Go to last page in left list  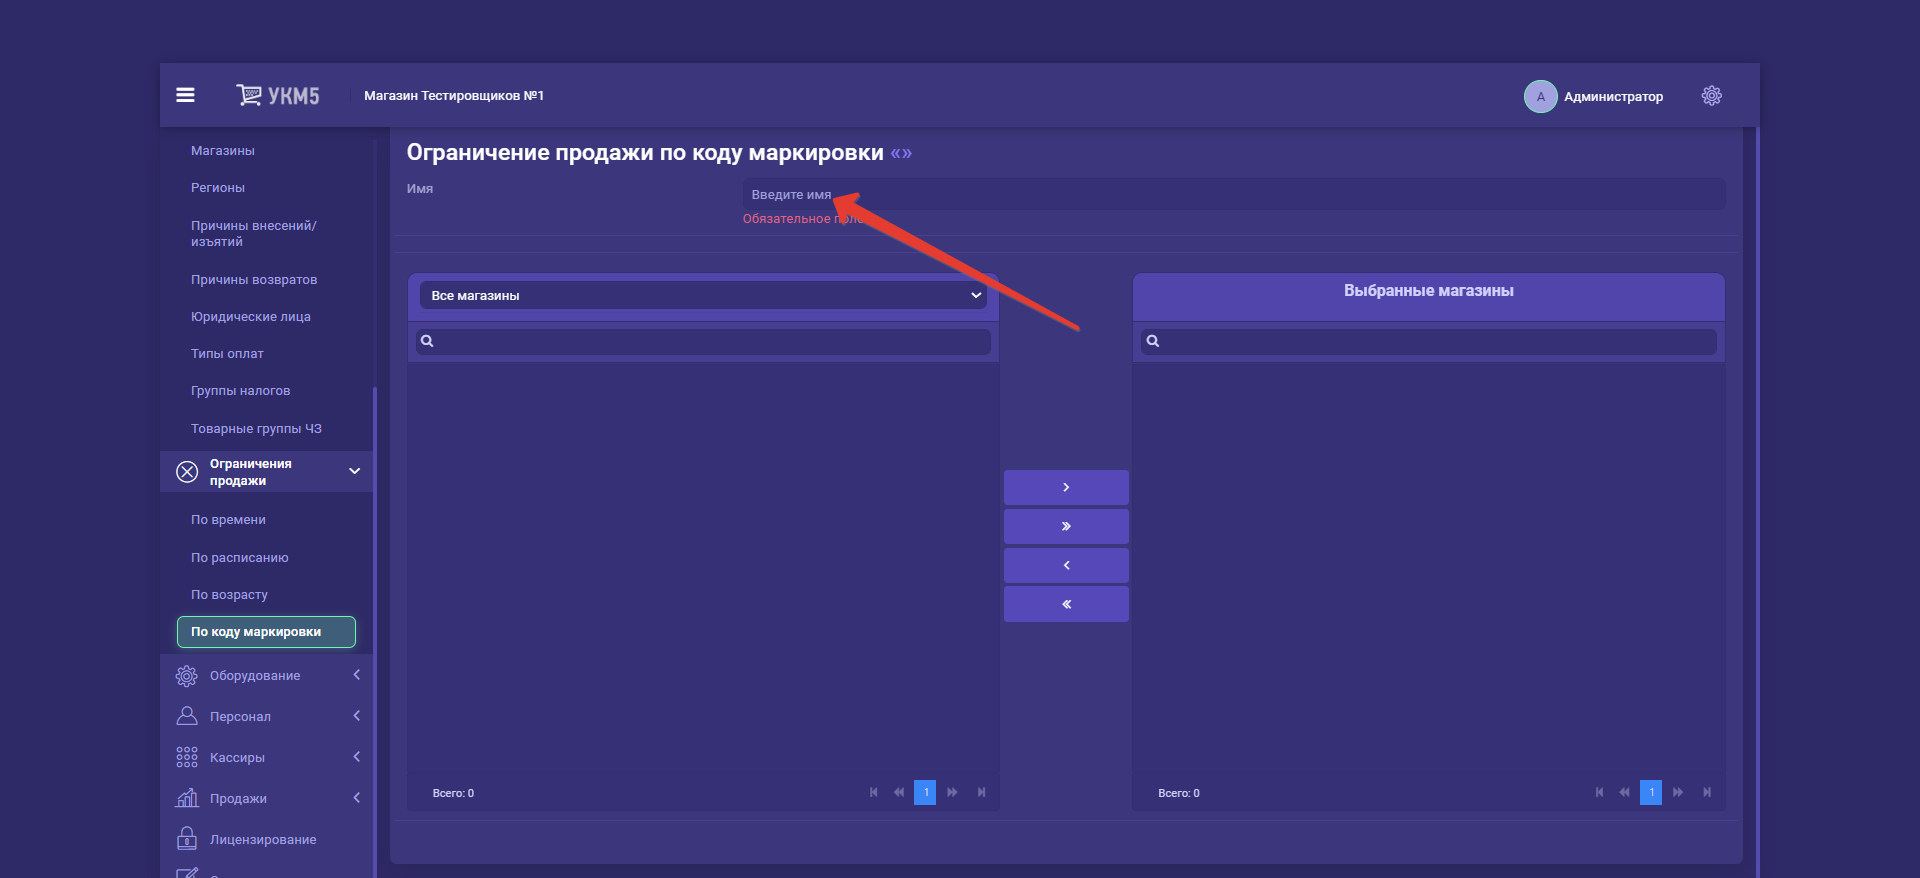point(981,792)
